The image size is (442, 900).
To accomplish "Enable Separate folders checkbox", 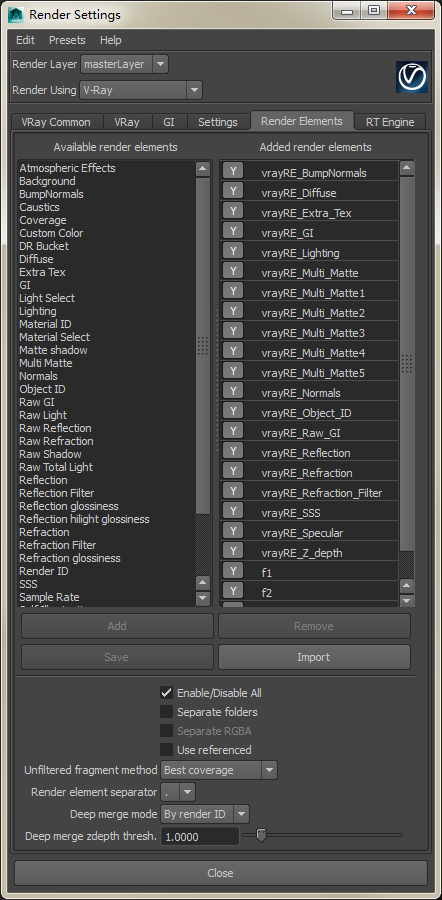I will pos(166,712).
